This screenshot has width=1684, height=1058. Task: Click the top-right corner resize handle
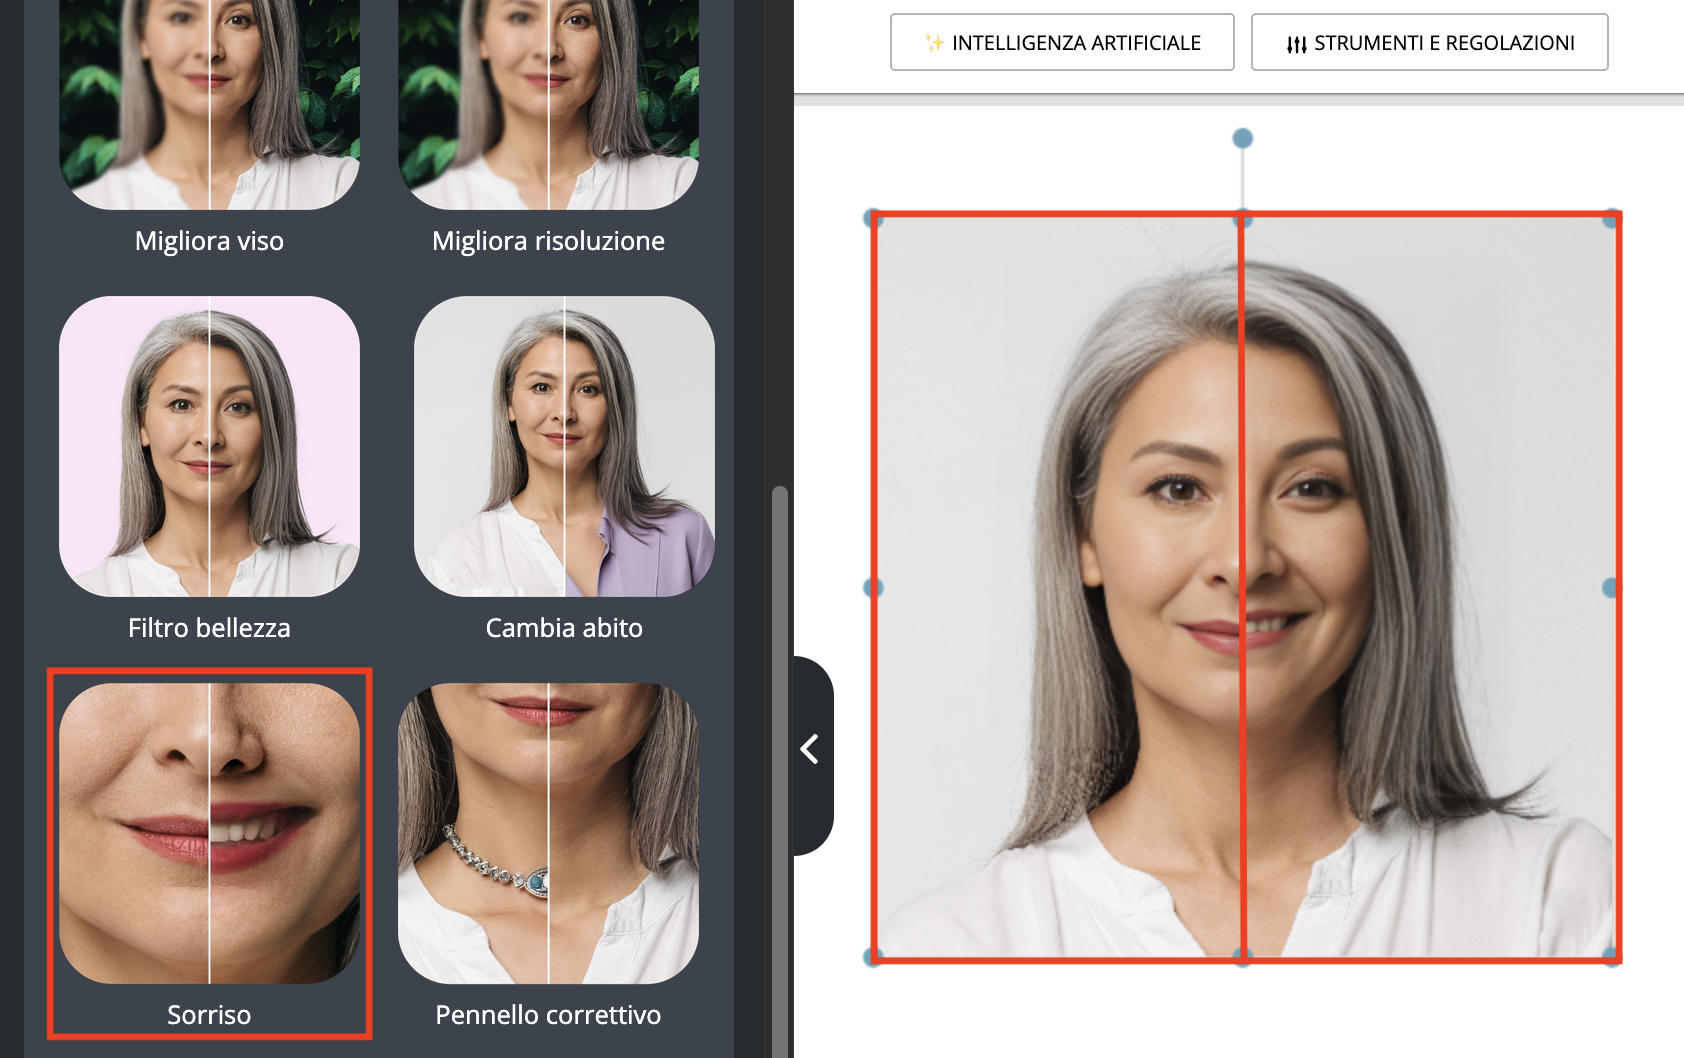[x=1611, y=219]
